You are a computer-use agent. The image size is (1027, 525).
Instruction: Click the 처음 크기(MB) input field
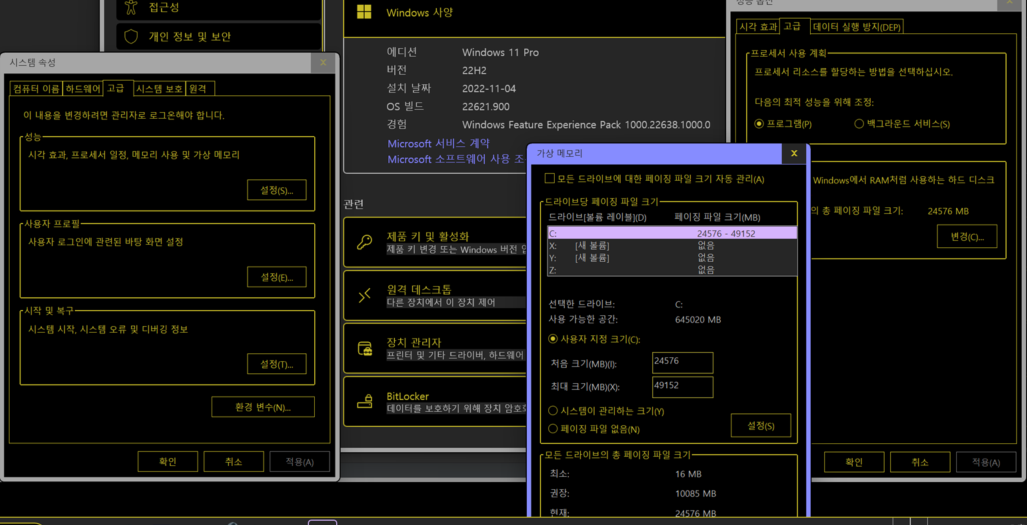coord(682,363)
